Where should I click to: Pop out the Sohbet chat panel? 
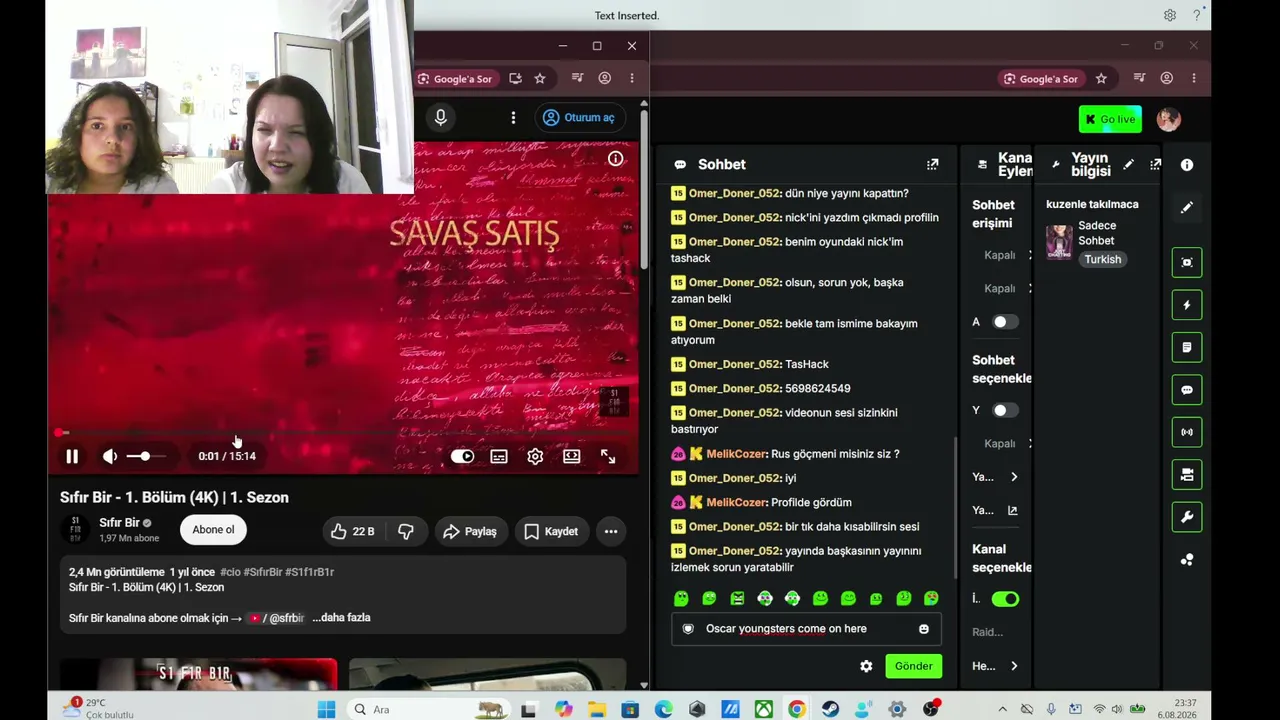(932, 164)
